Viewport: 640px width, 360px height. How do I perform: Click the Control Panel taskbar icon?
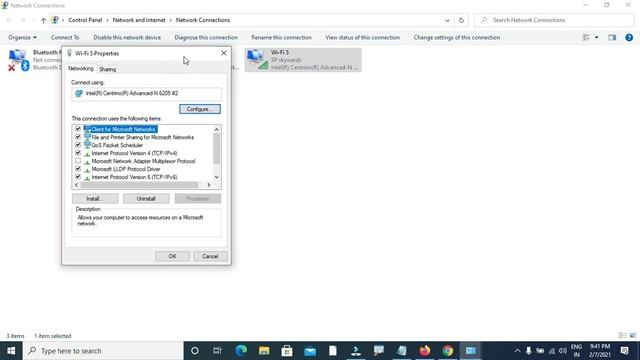tap(471, 351)
